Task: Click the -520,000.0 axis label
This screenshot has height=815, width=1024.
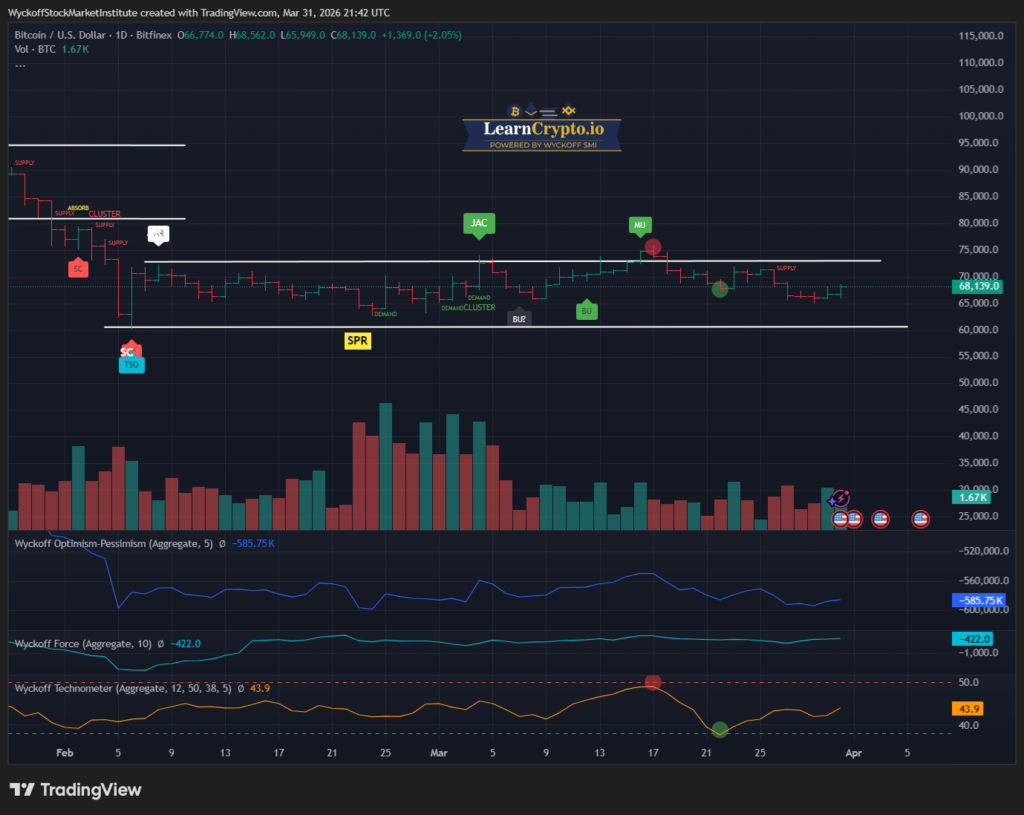Action: [984, 551]
